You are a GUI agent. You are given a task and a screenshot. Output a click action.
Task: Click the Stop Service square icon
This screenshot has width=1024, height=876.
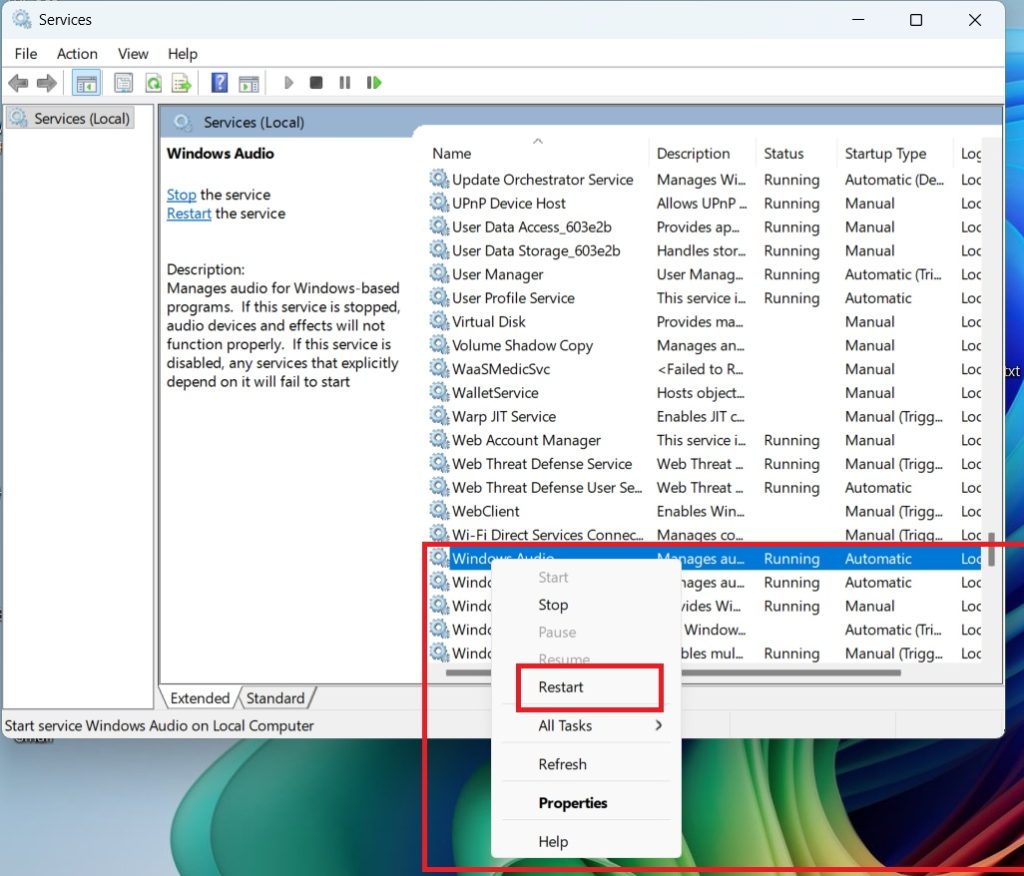[316, 83]
